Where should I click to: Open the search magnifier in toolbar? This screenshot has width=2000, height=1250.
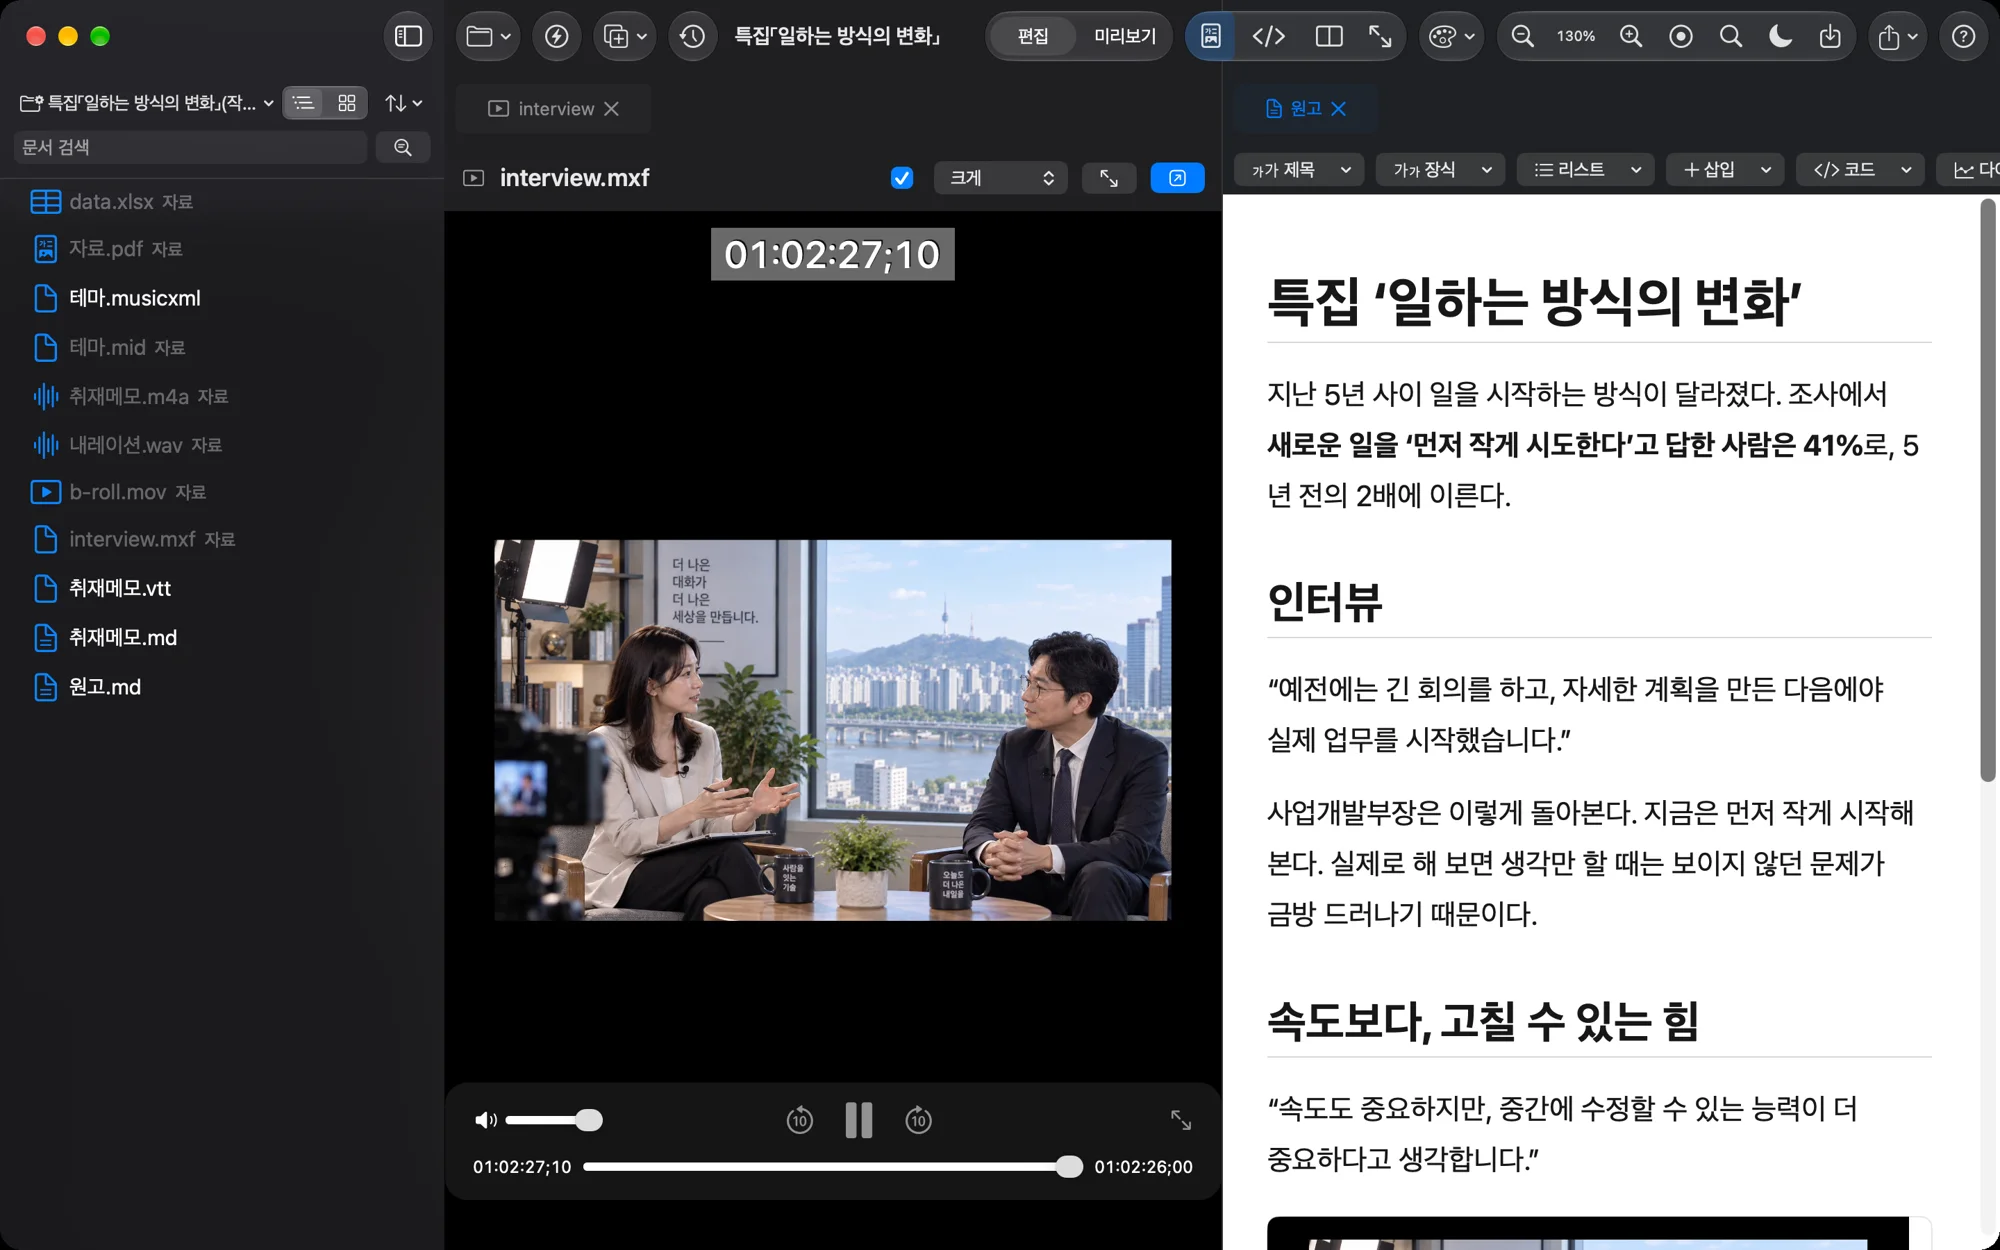[x=1731, y=37]
